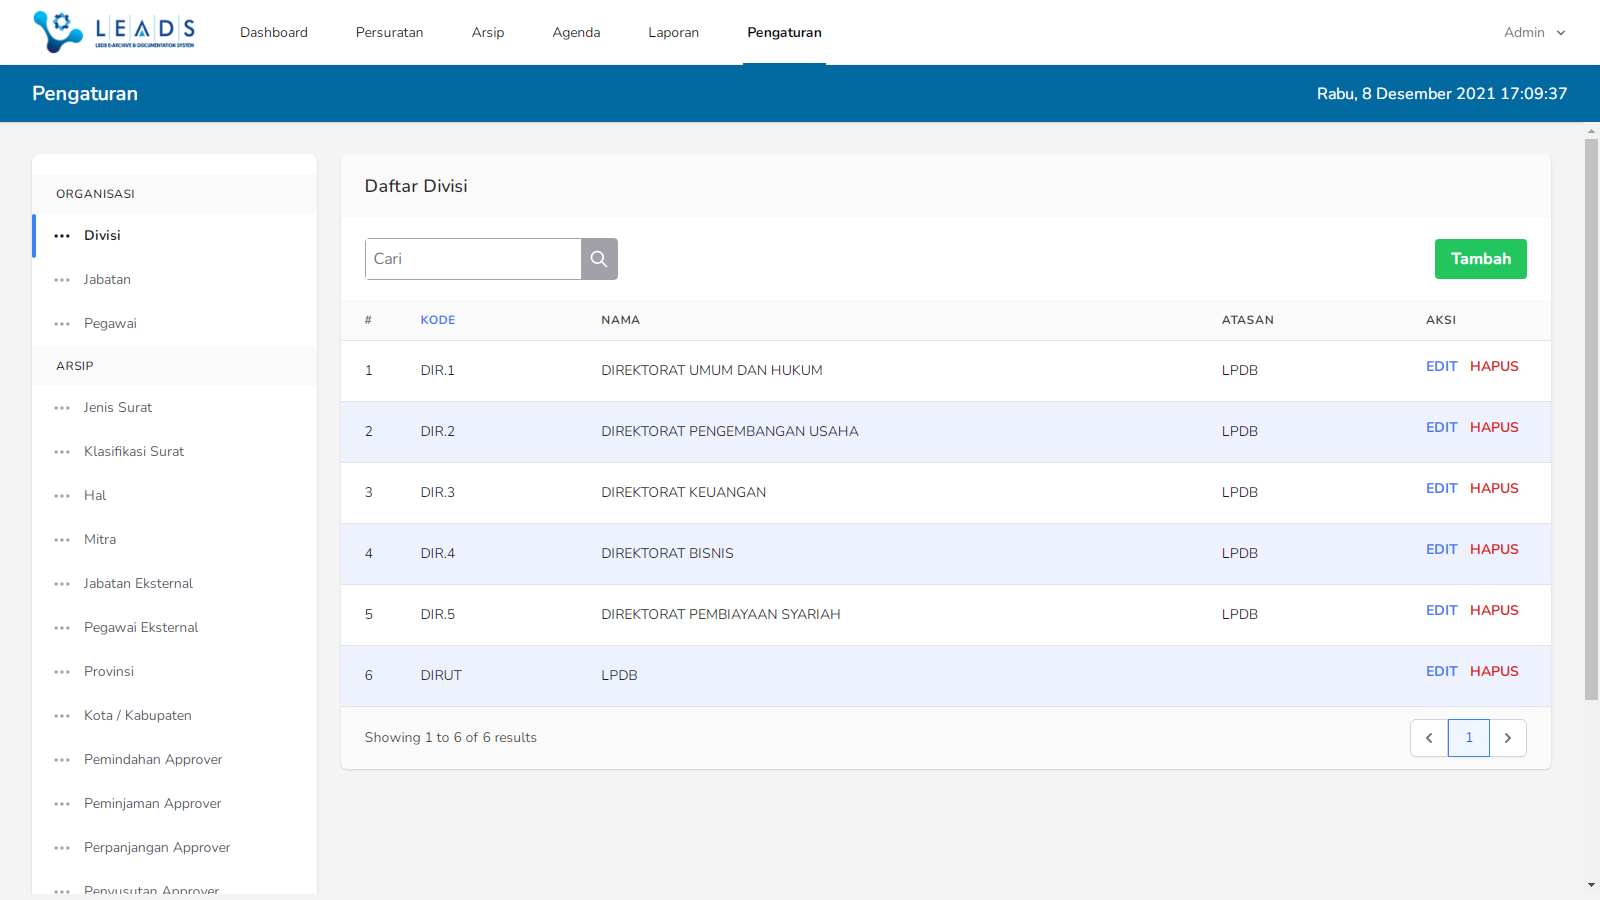This screenshot has width=1600, height=900.
Task: Sort table by KODE column header
Action: (437, 320)
